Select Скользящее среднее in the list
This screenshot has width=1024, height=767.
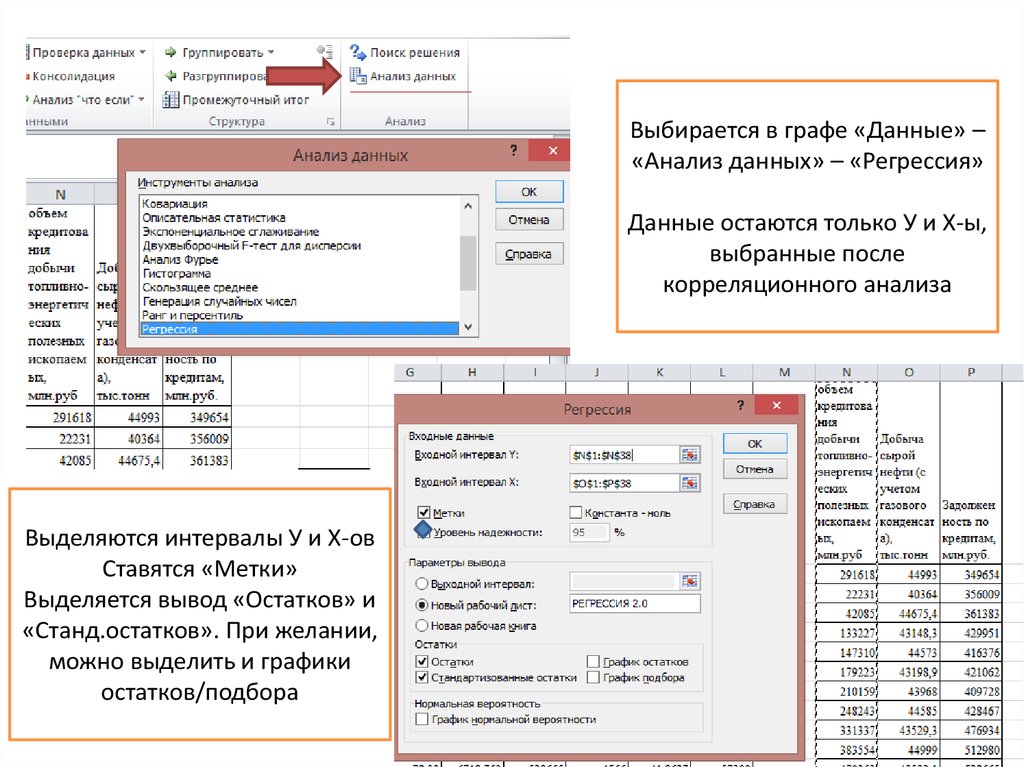click(300, 287)
